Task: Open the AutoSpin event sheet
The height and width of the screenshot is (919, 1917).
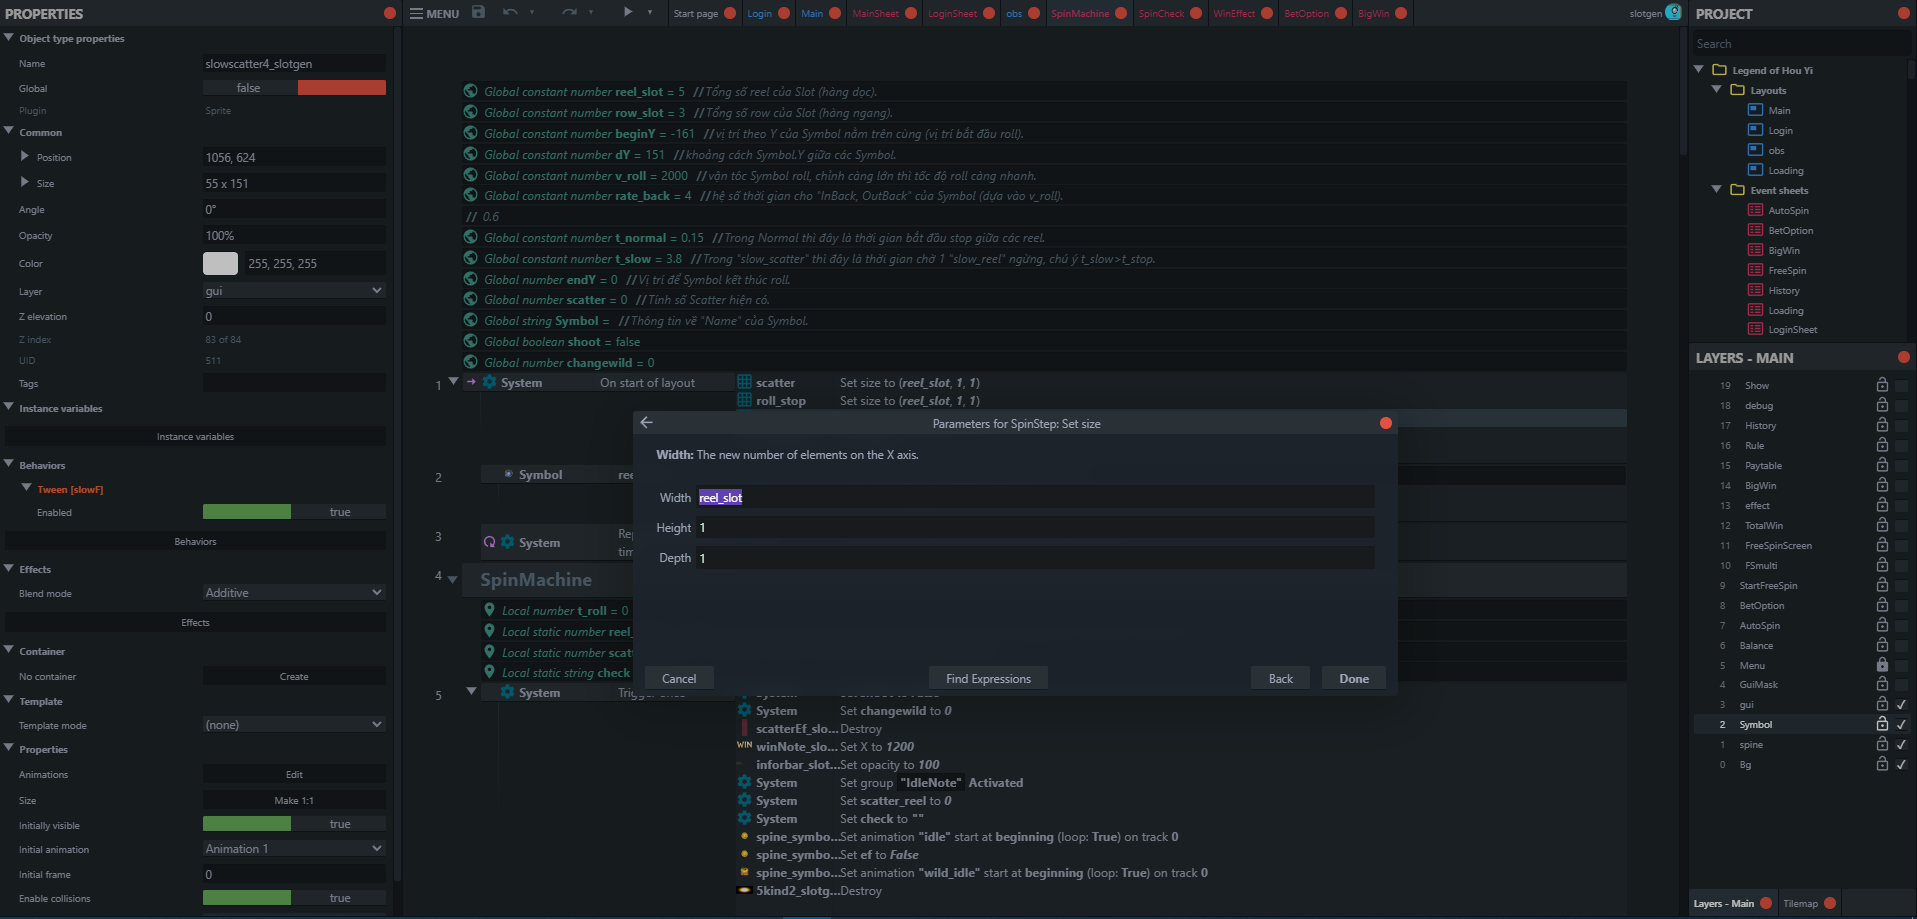Action: (x=1788, y=210)
